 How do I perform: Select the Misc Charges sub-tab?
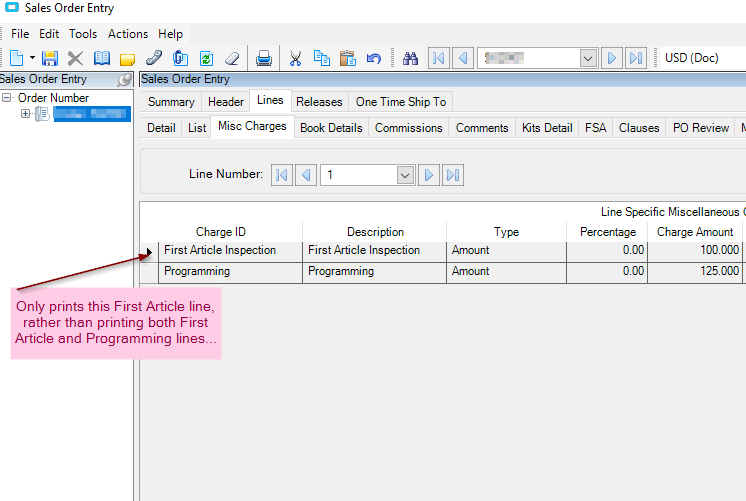click(x=252, y=126)
